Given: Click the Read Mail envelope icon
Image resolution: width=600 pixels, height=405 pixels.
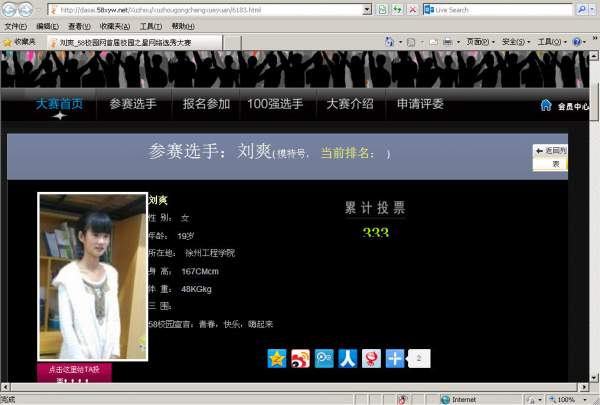Looking at the screenshot, I should (x=434, y=42).
